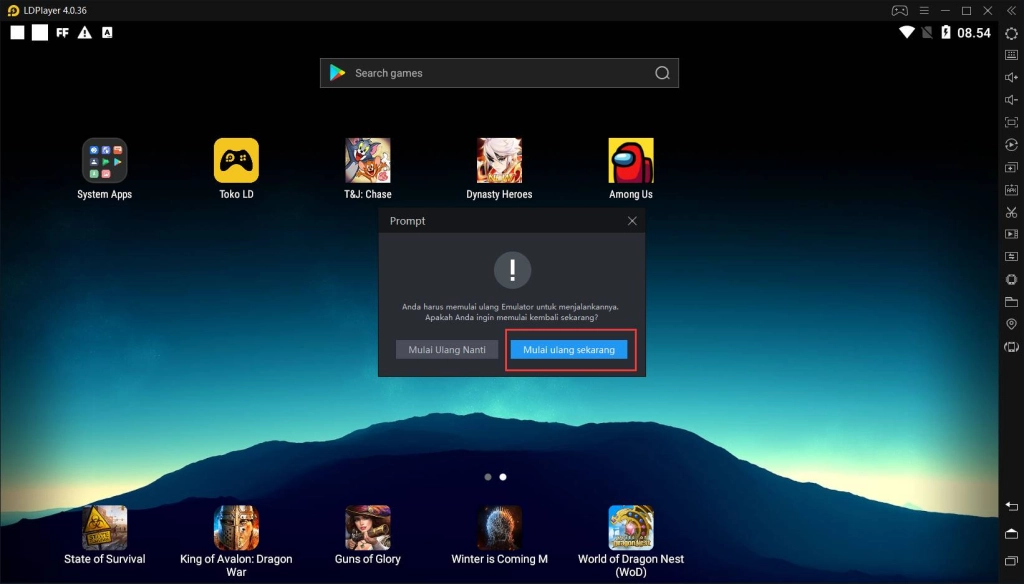The width and height of the screenshot is (1024, 584).
Task: Focus the Search games input field
Action: [499, 73]
